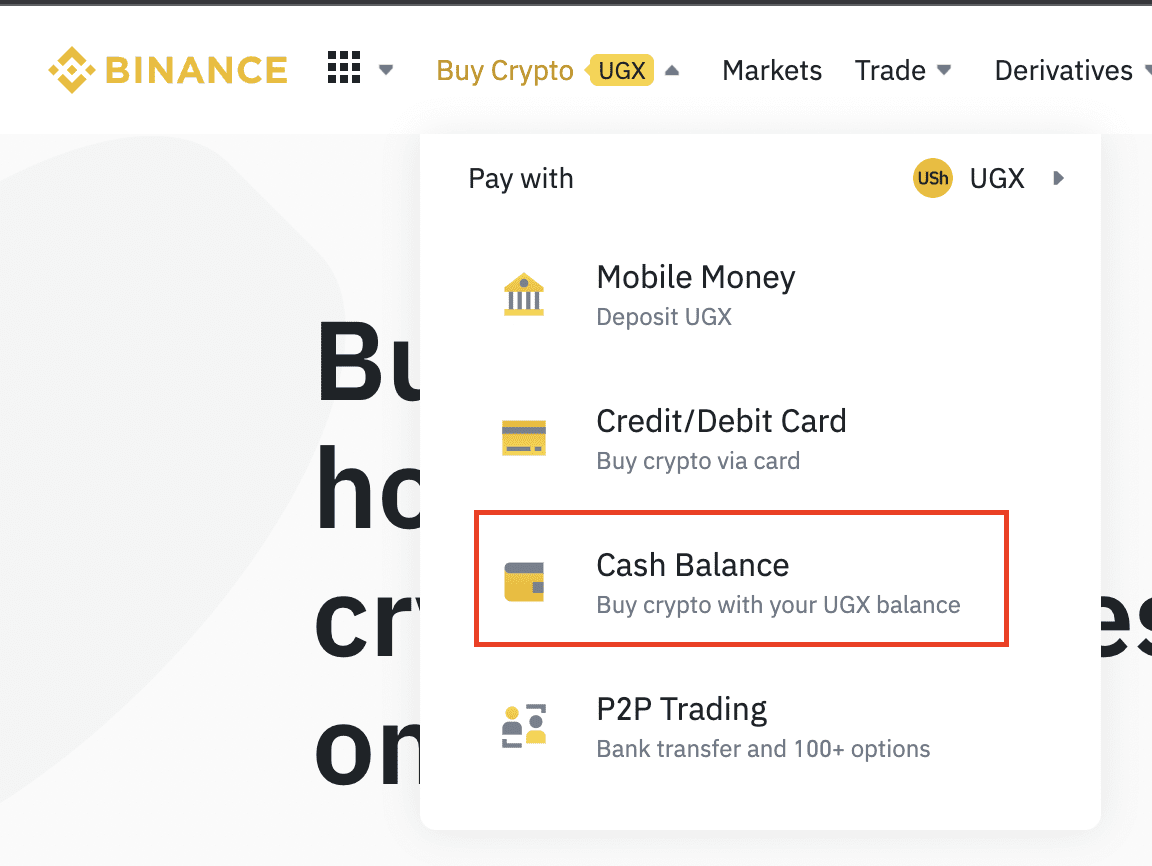Viewport: 1152px width, 866px height.
Task: Go to the Markets page
Action: (x=771, y=70)
